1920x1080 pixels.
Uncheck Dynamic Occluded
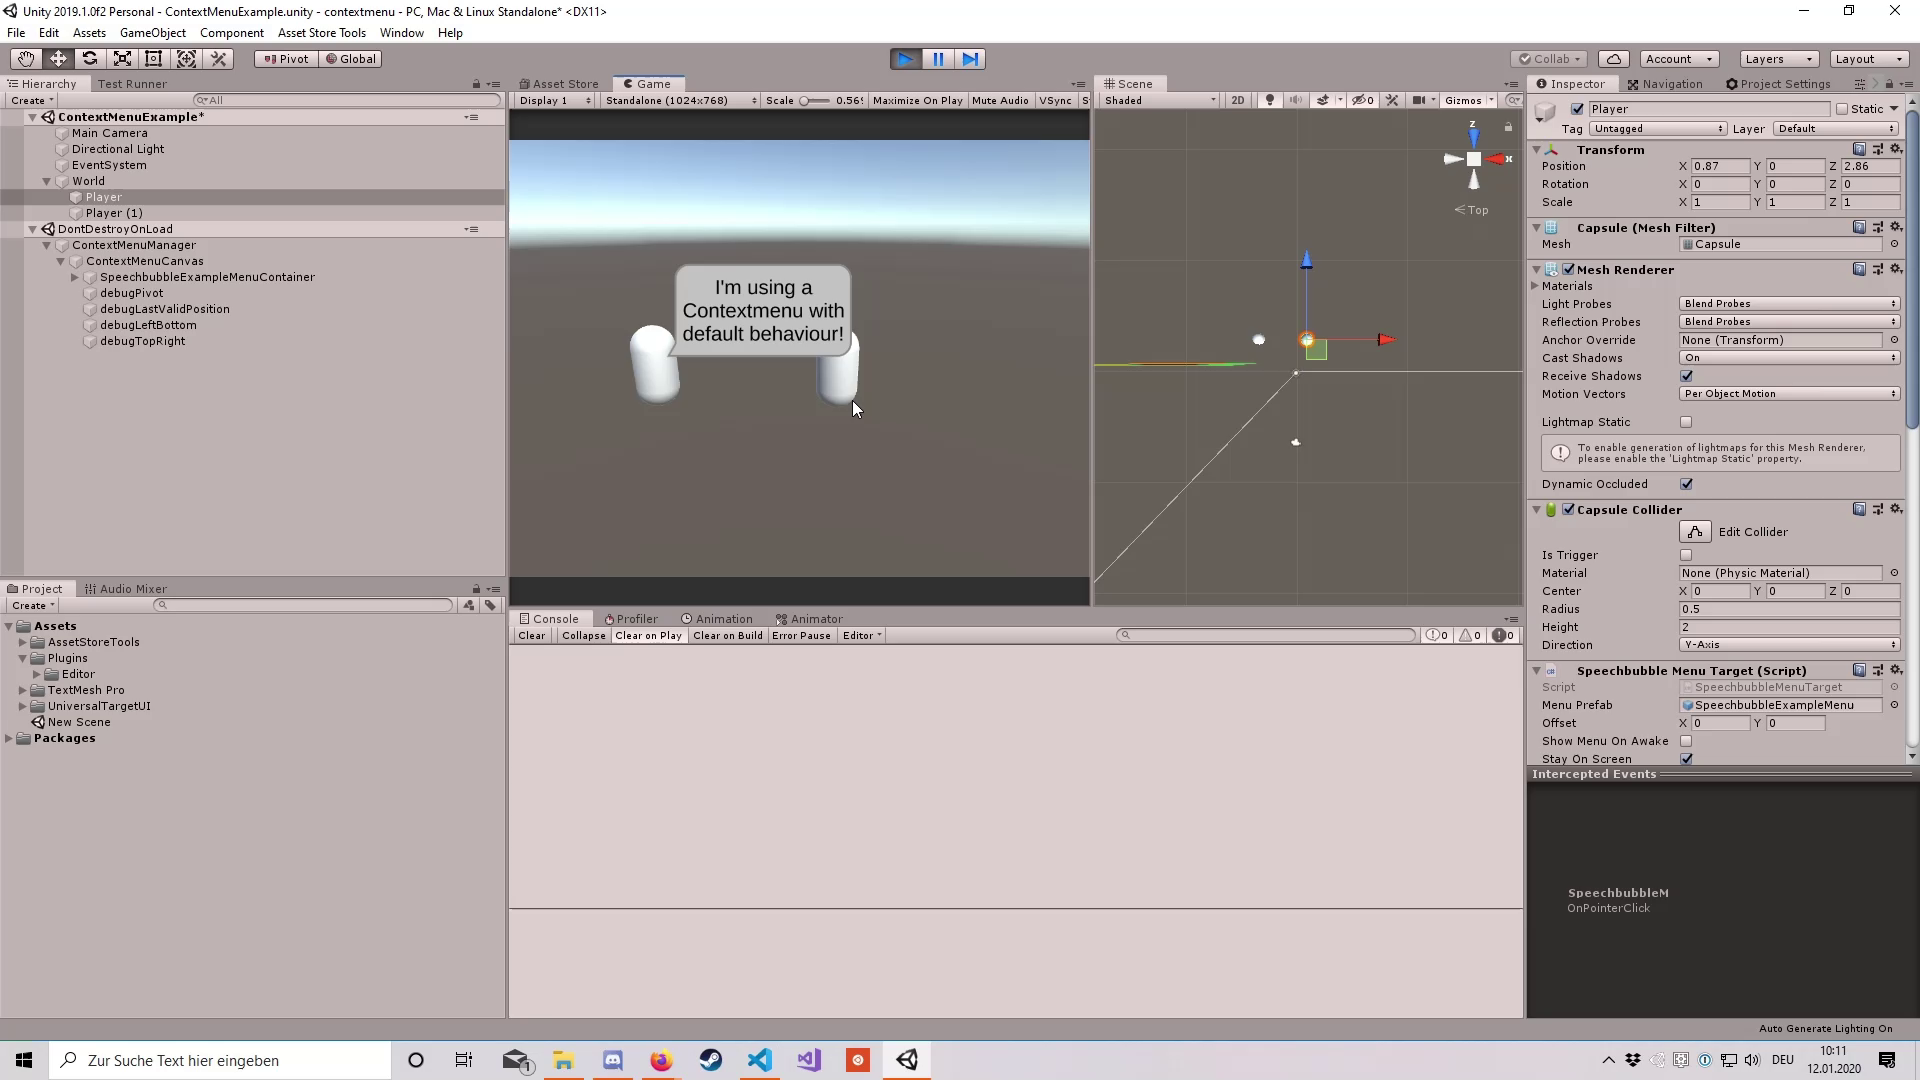pyautogui.click(x=1687, y=484)
